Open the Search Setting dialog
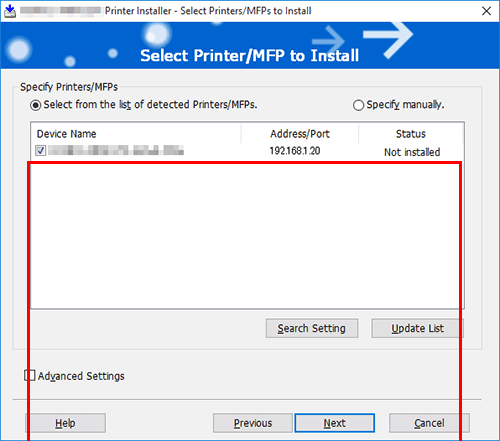The height and width of the screenshot is (441, 500). coord(312,328)
